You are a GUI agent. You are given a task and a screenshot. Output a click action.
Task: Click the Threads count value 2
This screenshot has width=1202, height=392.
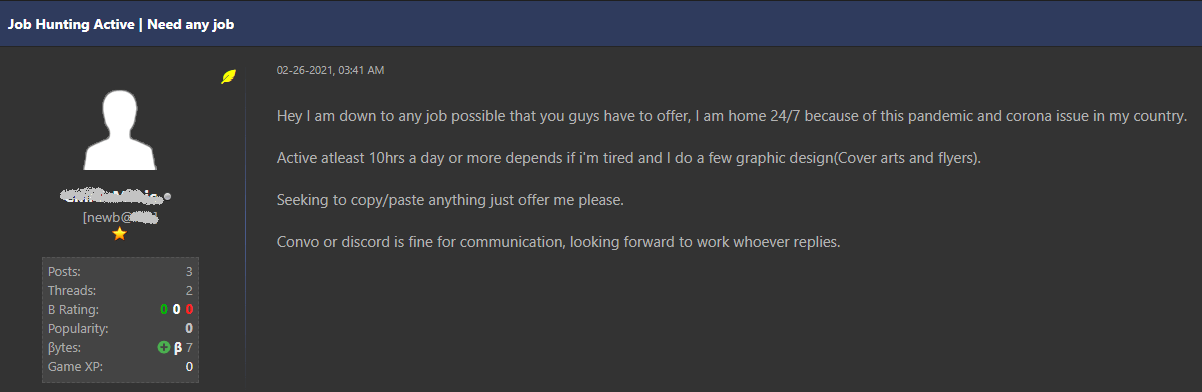pyautogui.click(x=189, y=290)
